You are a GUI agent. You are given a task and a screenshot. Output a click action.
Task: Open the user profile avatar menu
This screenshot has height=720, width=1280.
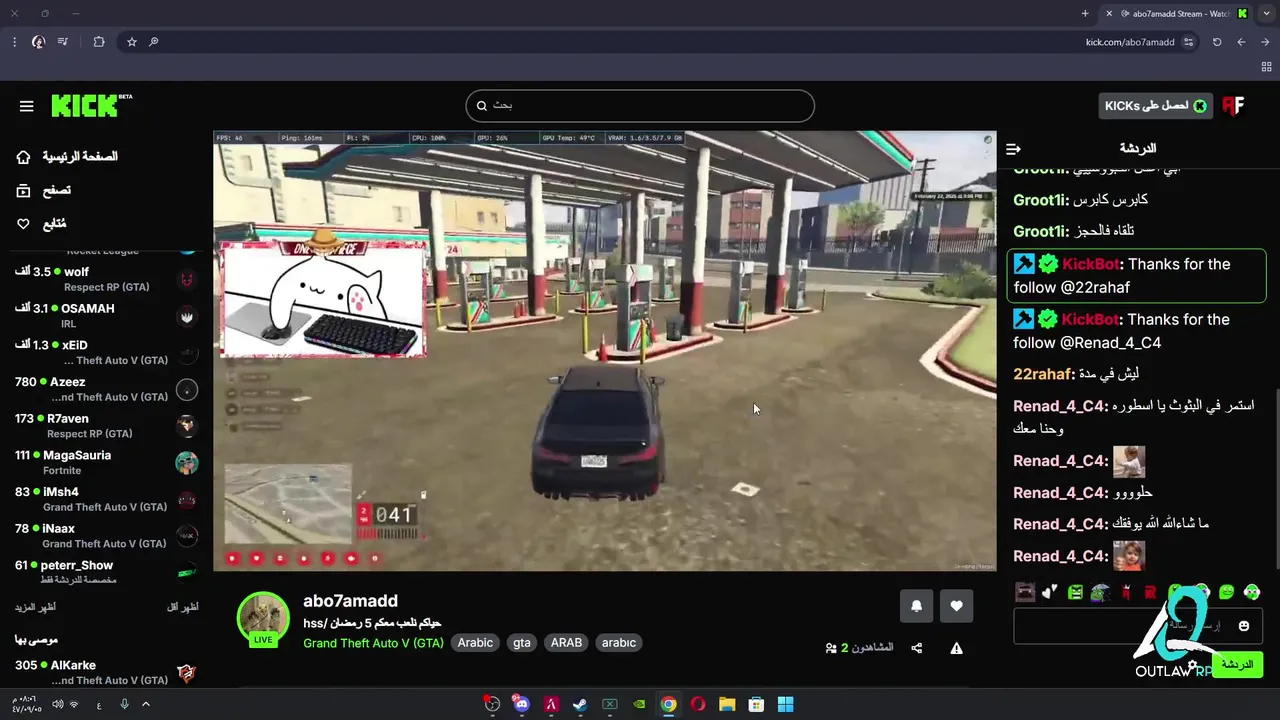1233,106
